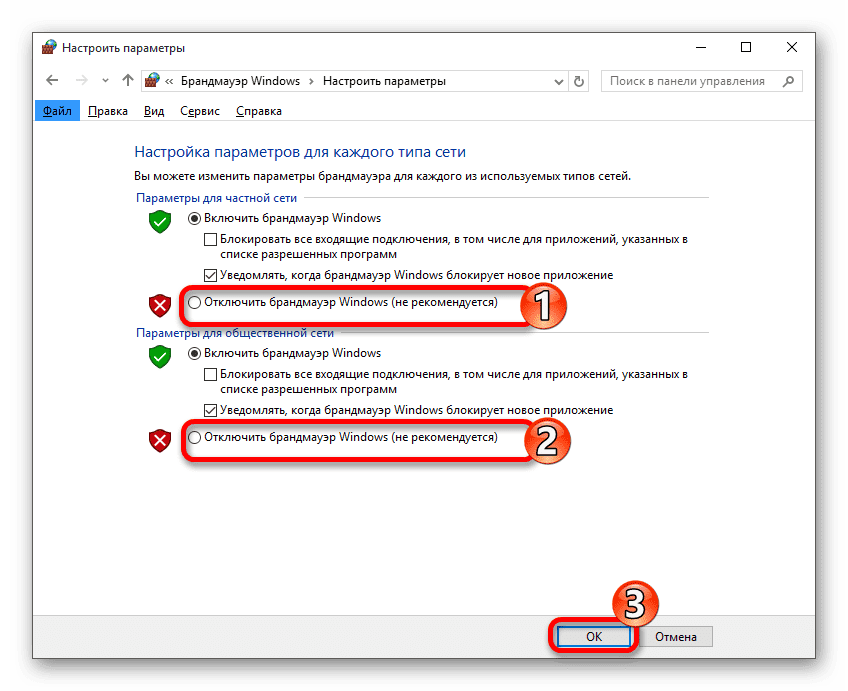Open the Справка menu
This screenshot has width=848, height=691.
coord(259,111)
